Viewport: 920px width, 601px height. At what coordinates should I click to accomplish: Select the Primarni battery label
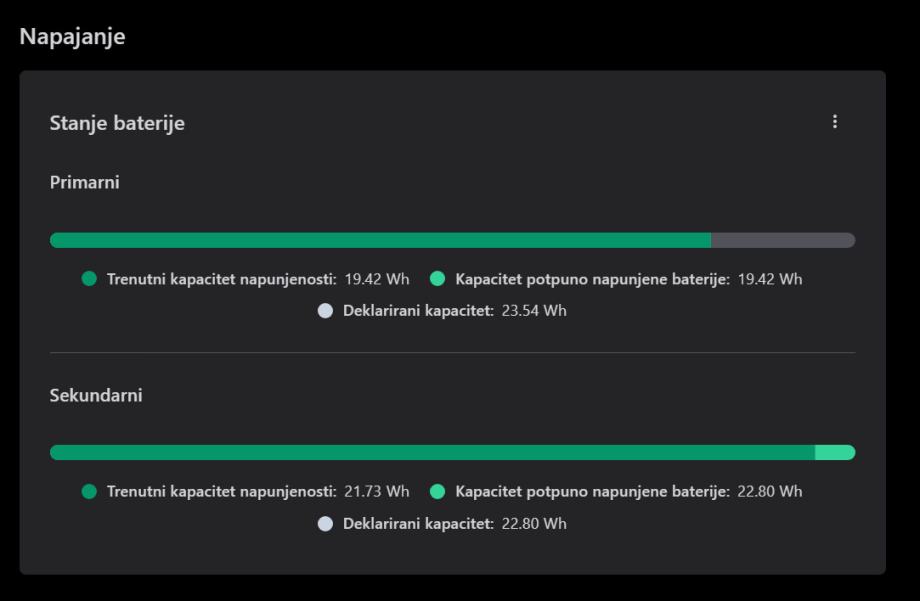click(x=84, y=183)
